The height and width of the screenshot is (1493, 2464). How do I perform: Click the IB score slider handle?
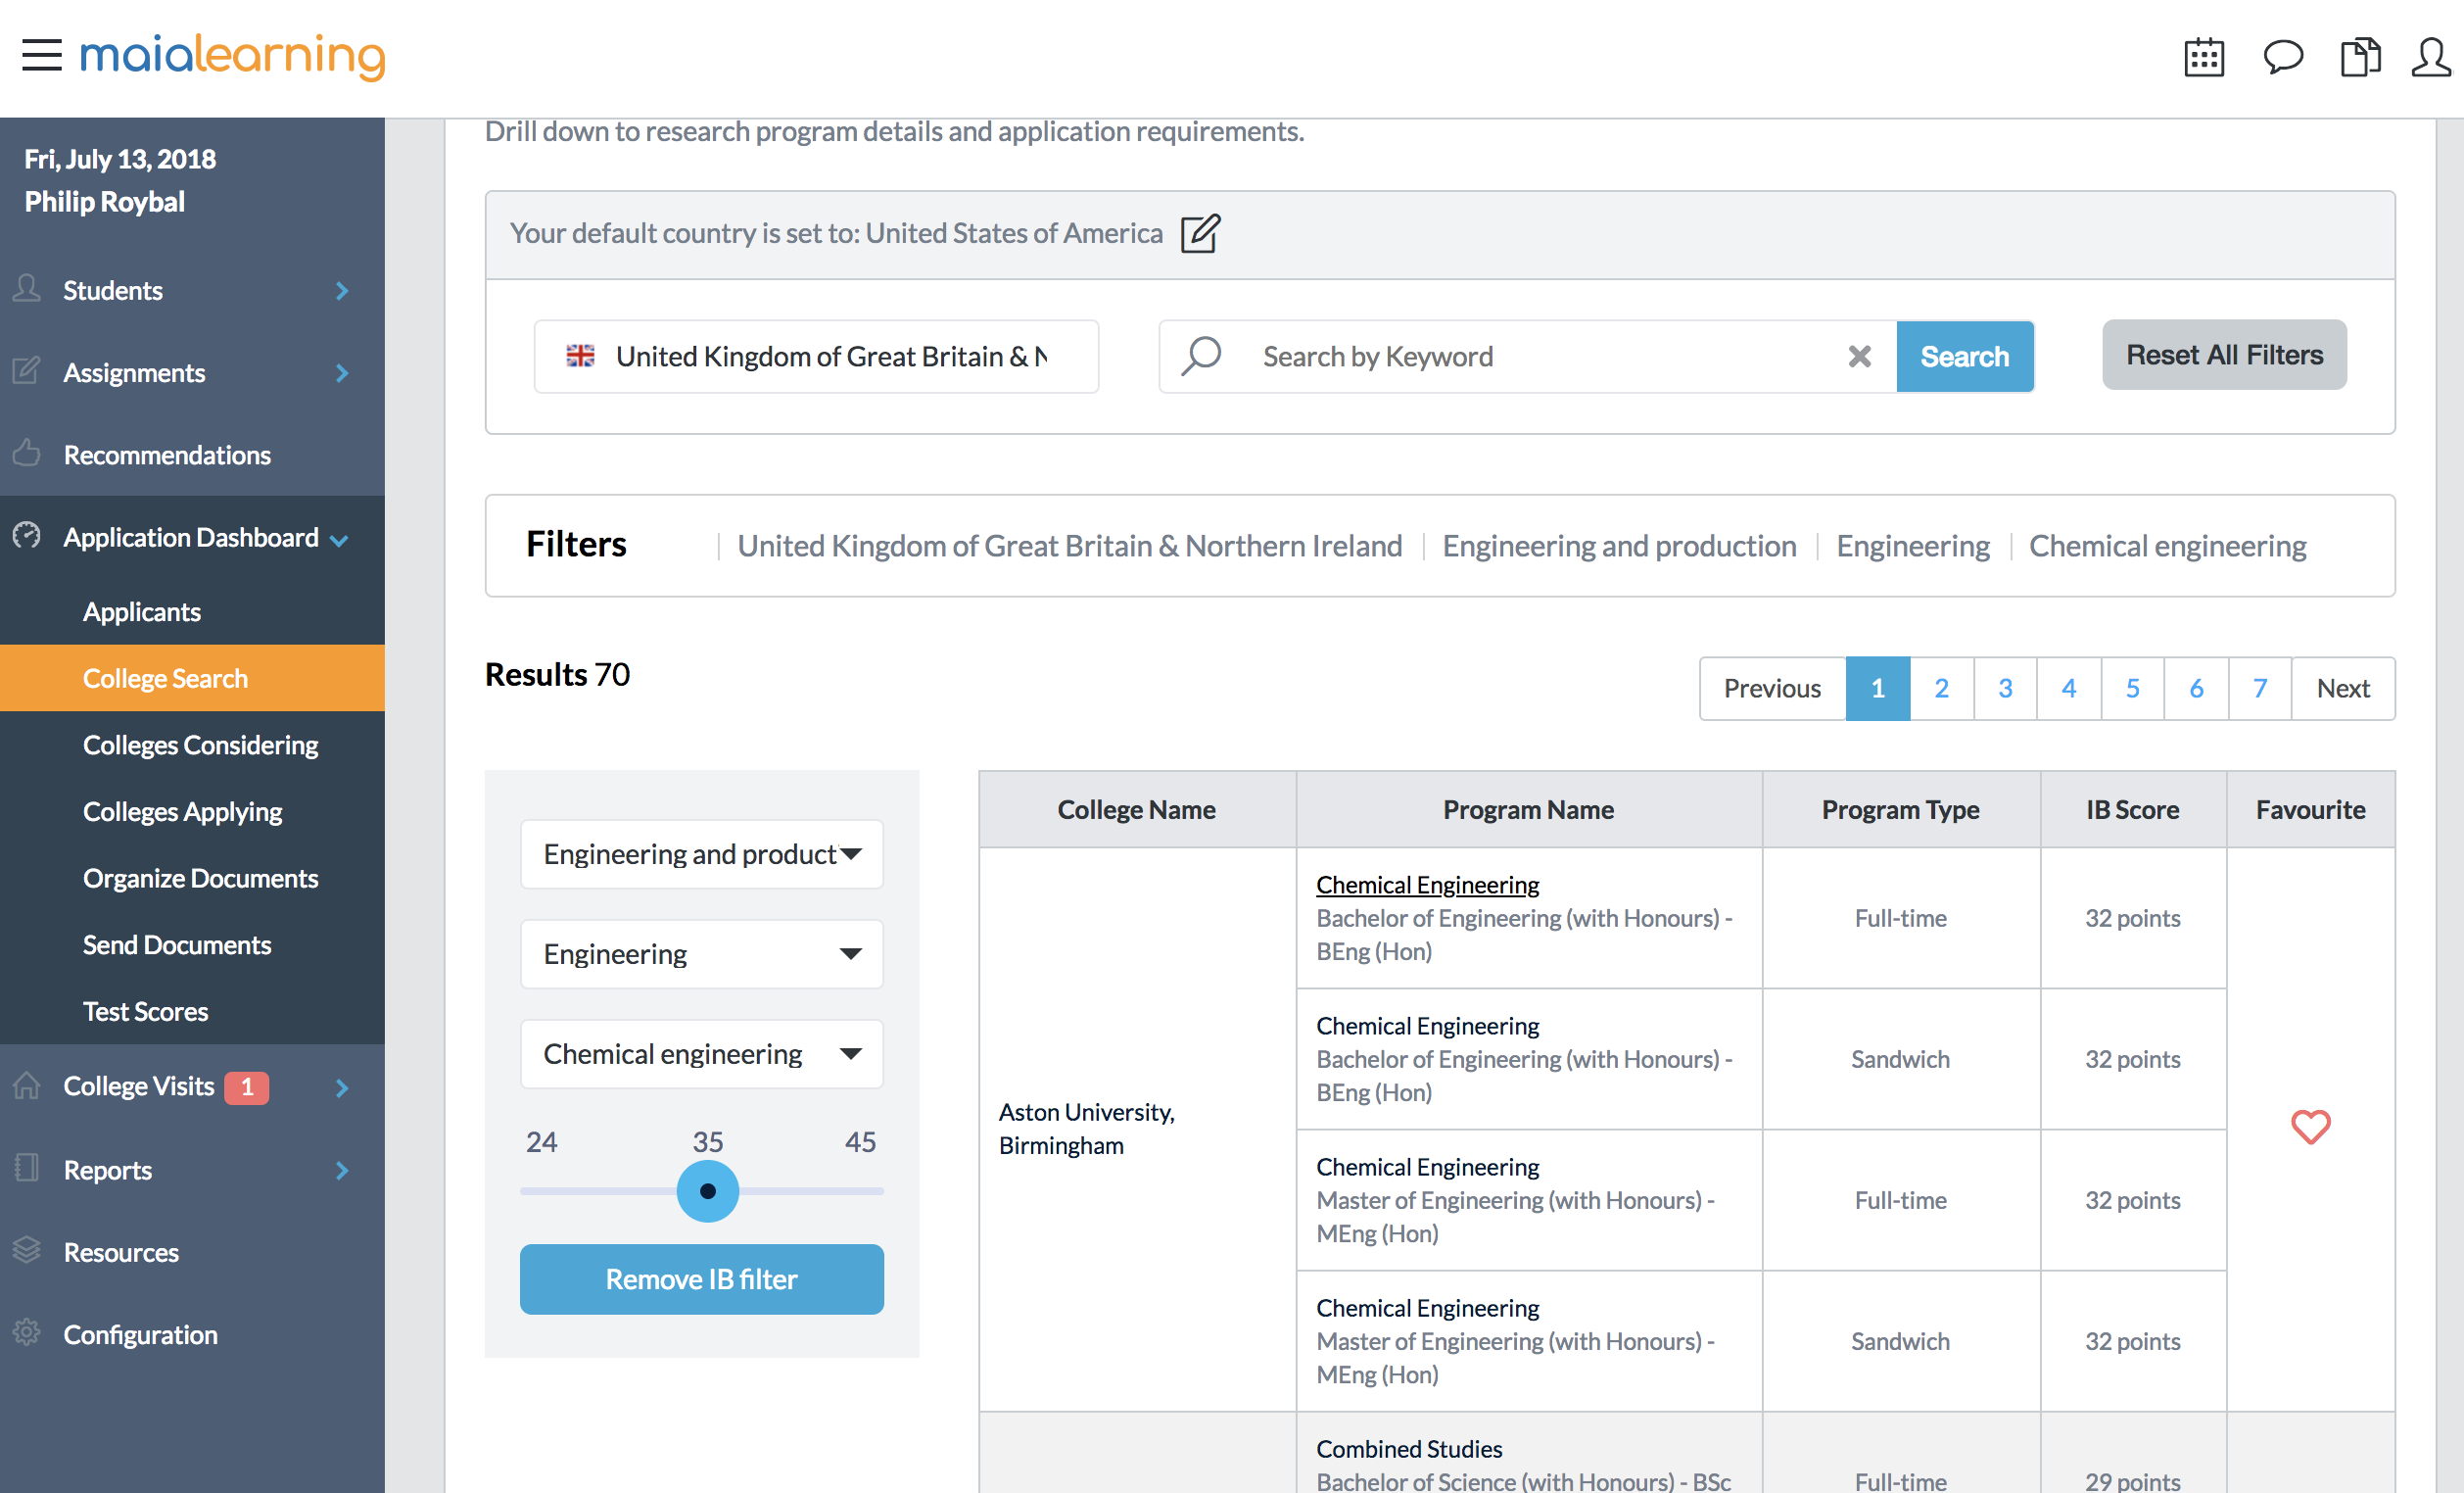708,1191
